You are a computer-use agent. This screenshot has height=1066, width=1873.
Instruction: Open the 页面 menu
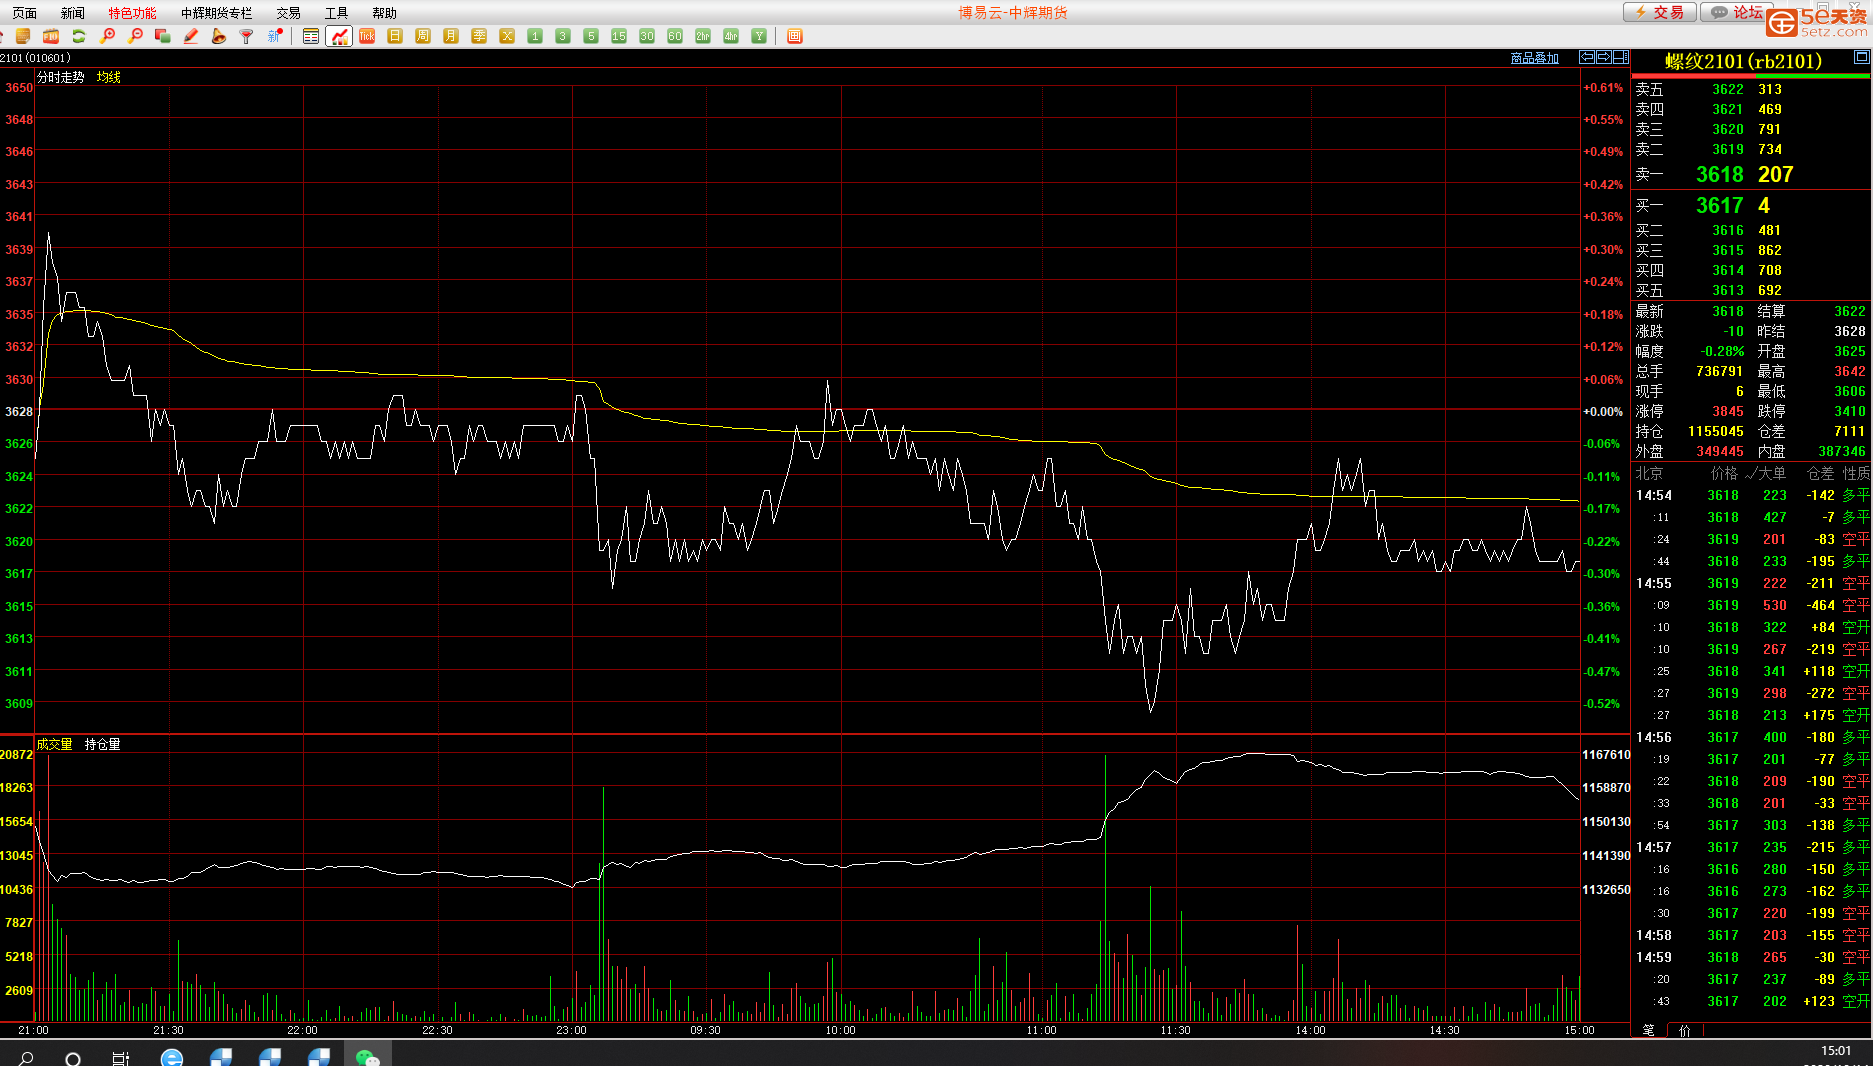click(25, 13)
